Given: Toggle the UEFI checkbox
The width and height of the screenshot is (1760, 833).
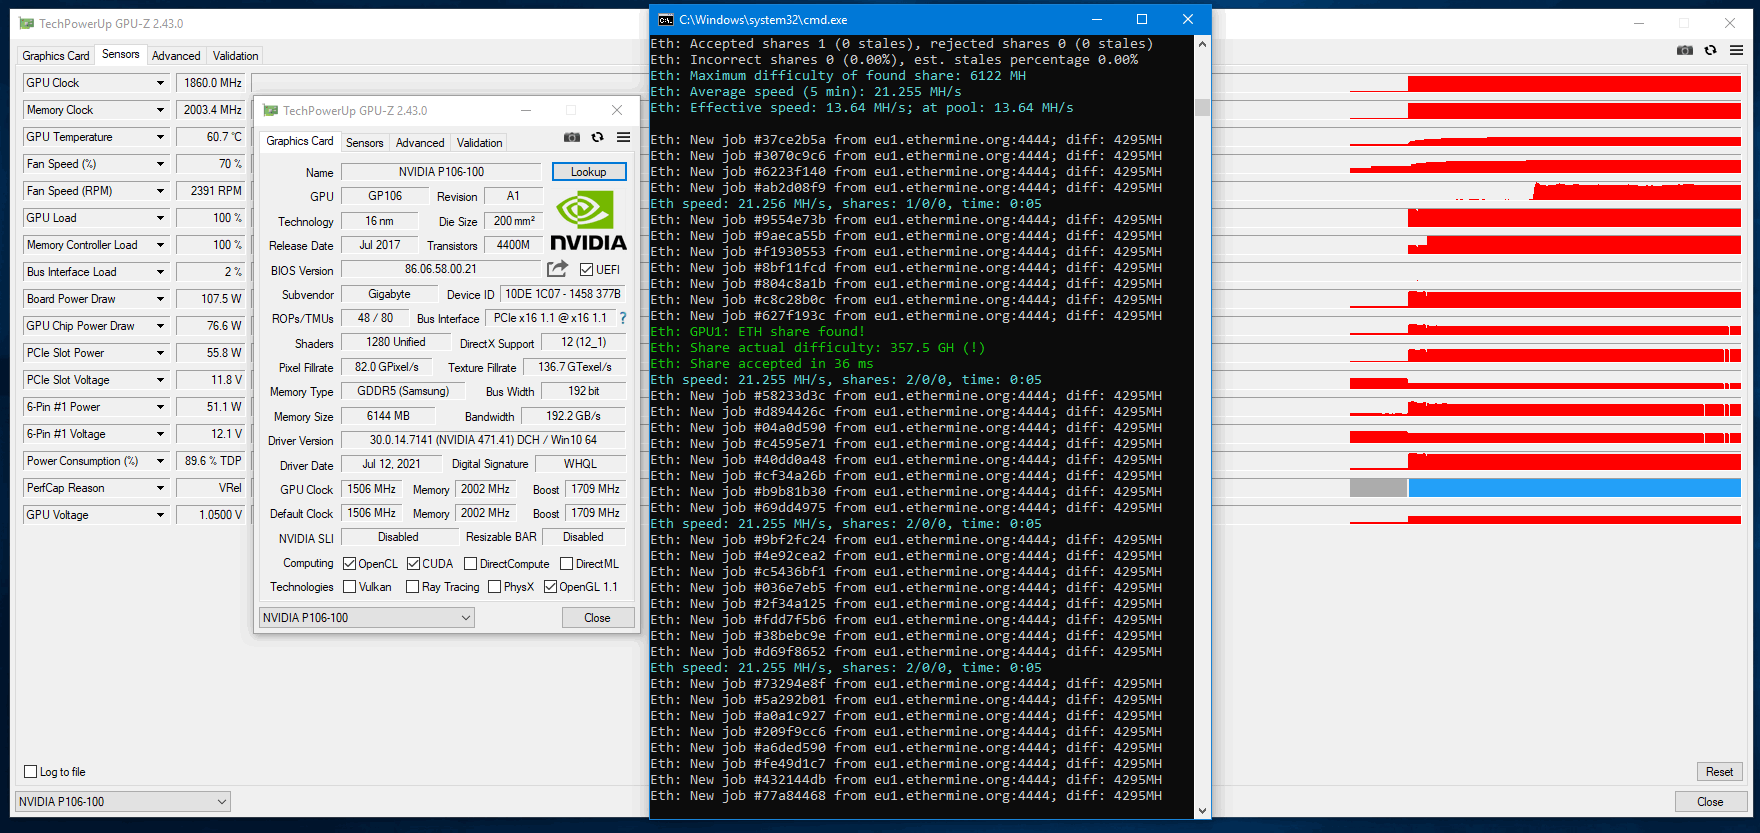Looking at the screenshot, I should pyautogui.click(x=586, y=269).
